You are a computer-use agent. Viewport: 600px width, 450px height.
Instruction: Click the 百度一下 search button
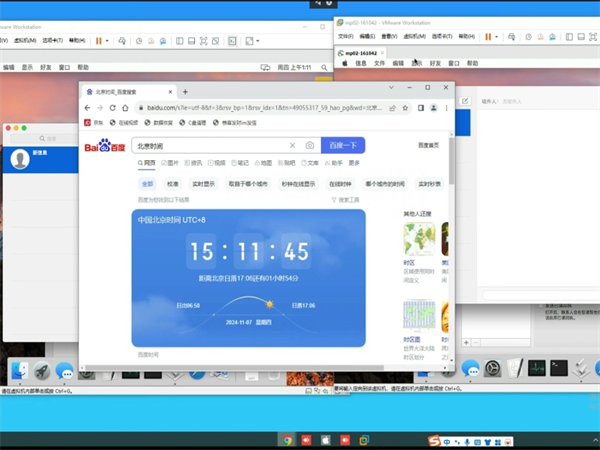coord(342,146)
